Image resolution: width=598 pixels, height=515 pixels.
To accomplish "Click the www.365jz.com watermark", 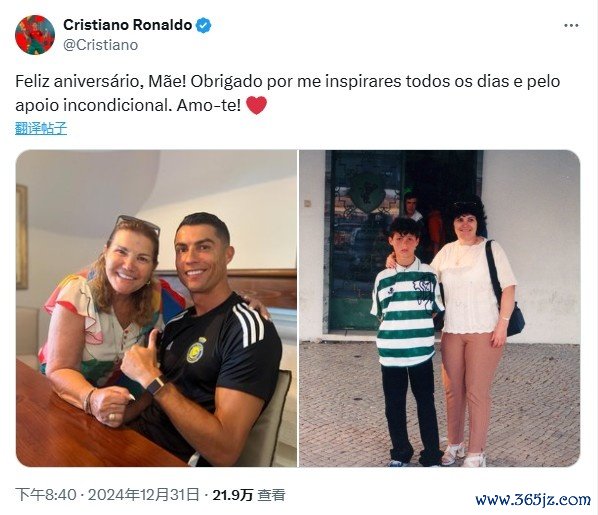I will point(532,499).
